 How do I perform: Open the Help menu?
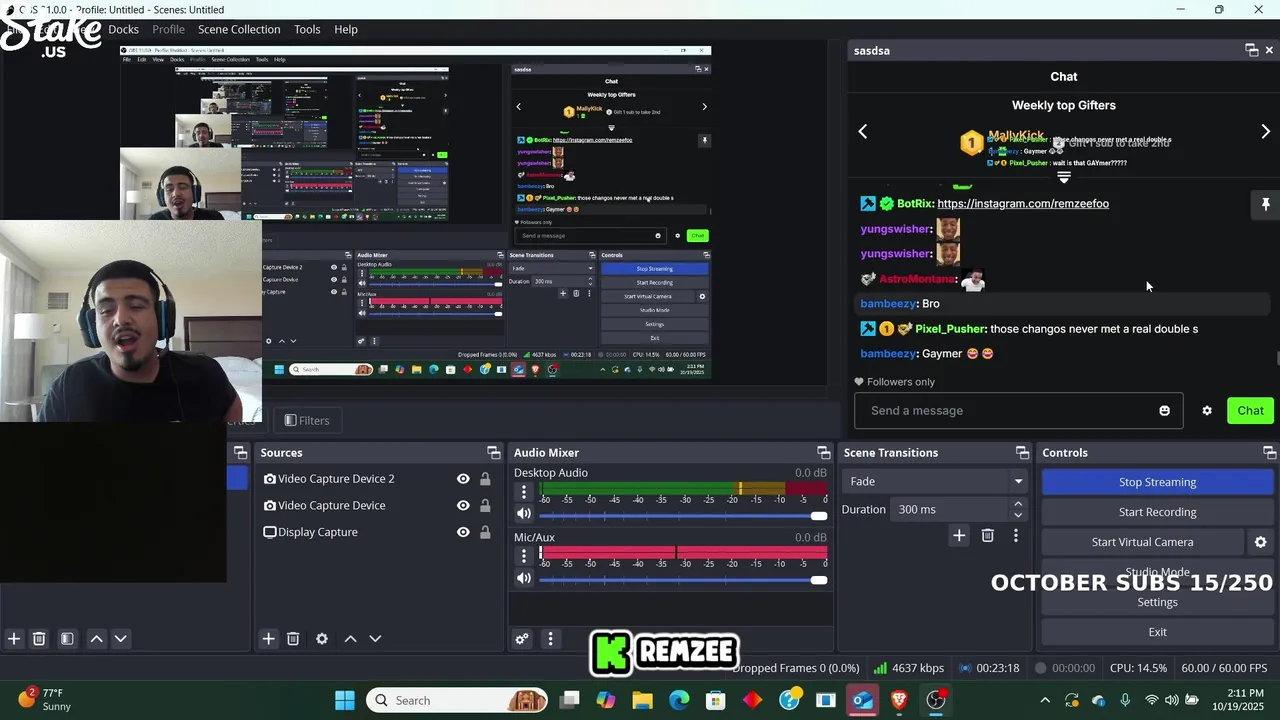tap(346, 29)
